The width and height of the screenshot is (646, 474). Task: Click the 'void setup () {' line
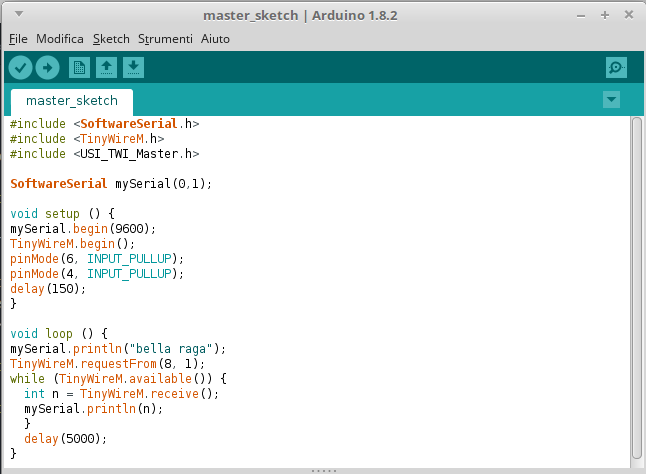(x=63, y=214)
